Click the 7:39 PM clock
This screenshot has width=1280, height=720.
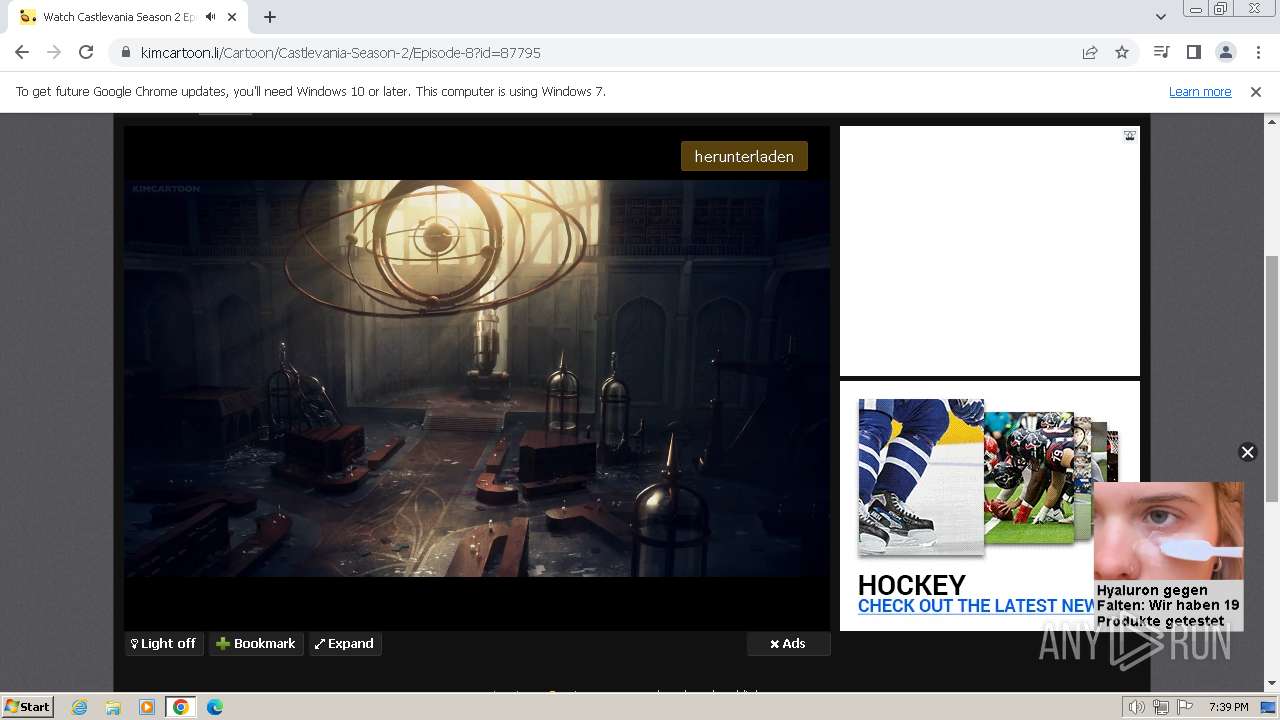pos(1228,707)
